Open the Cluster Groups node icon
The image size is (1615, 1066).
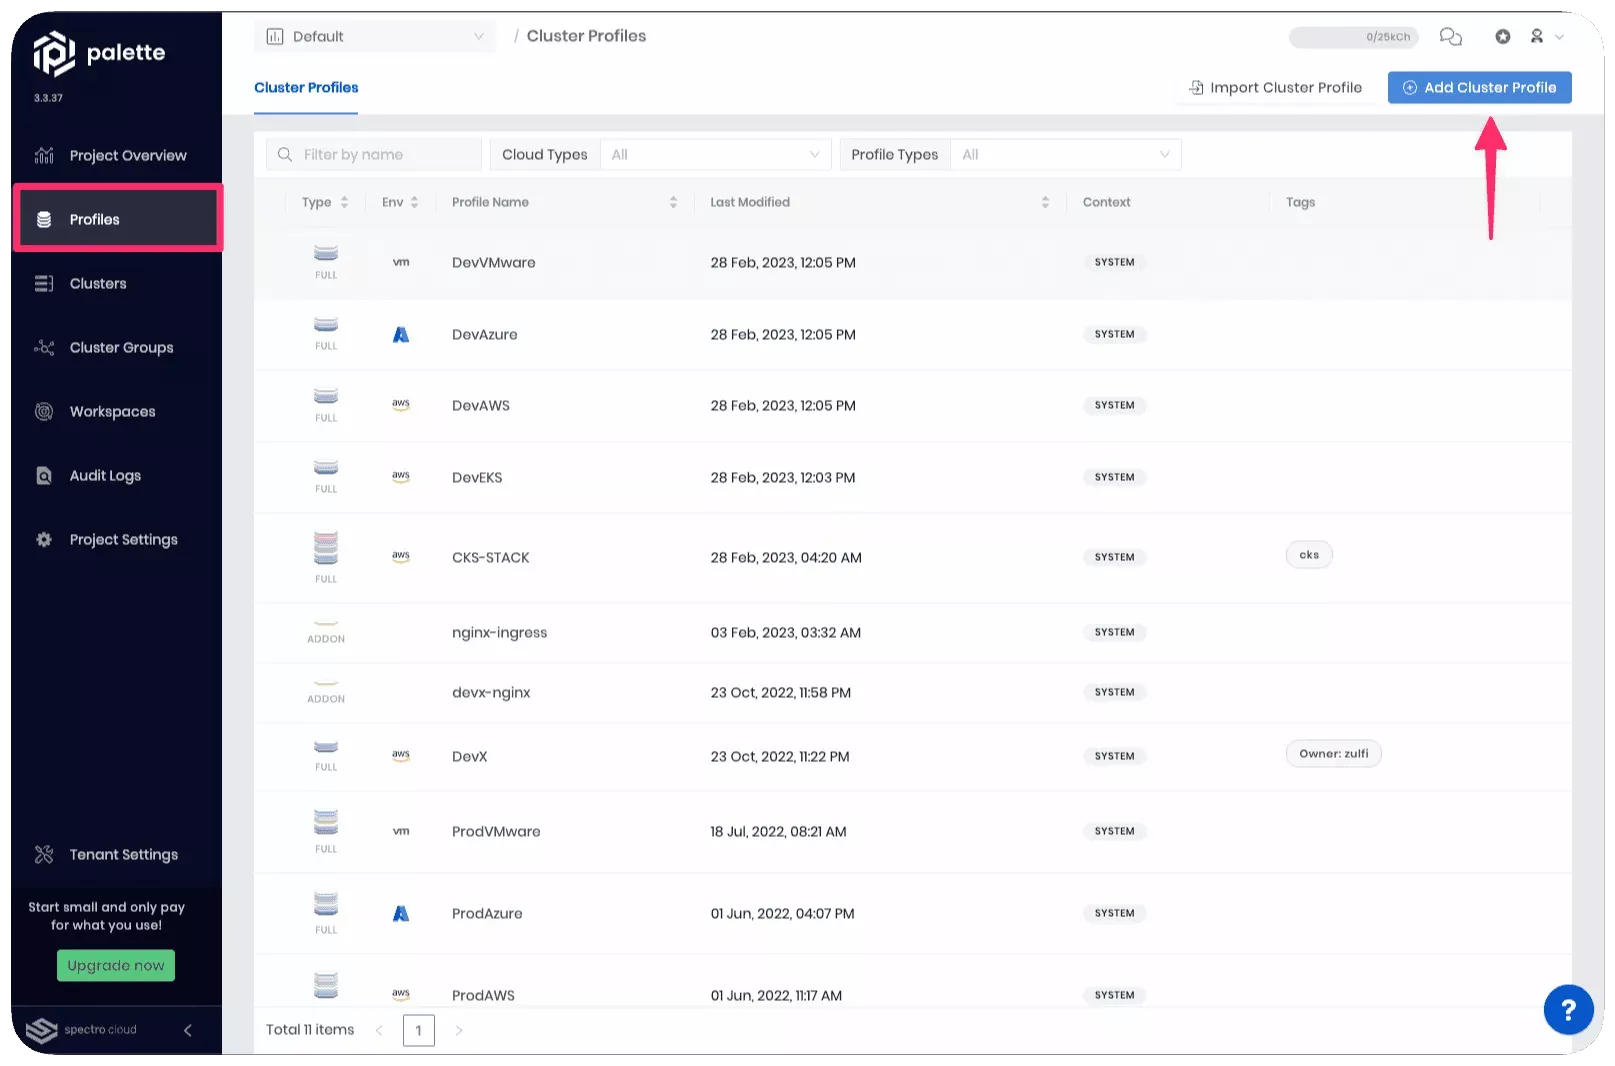point(44,347)
